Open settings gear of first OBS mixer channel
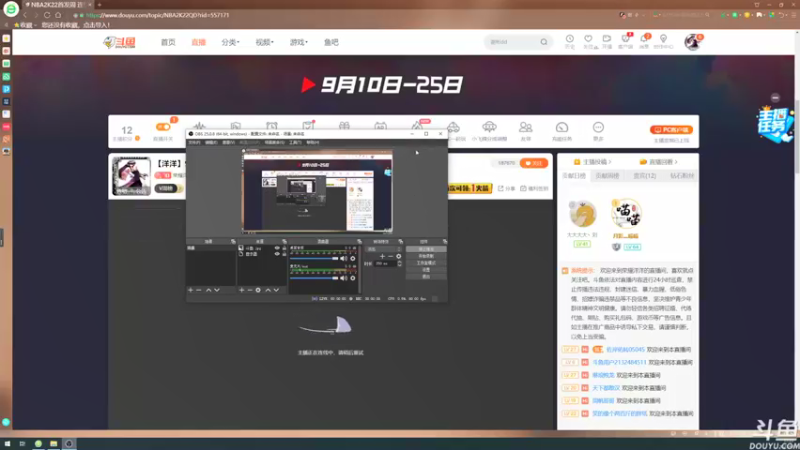Viewport: 800px width, 450px height. [353, 259]
